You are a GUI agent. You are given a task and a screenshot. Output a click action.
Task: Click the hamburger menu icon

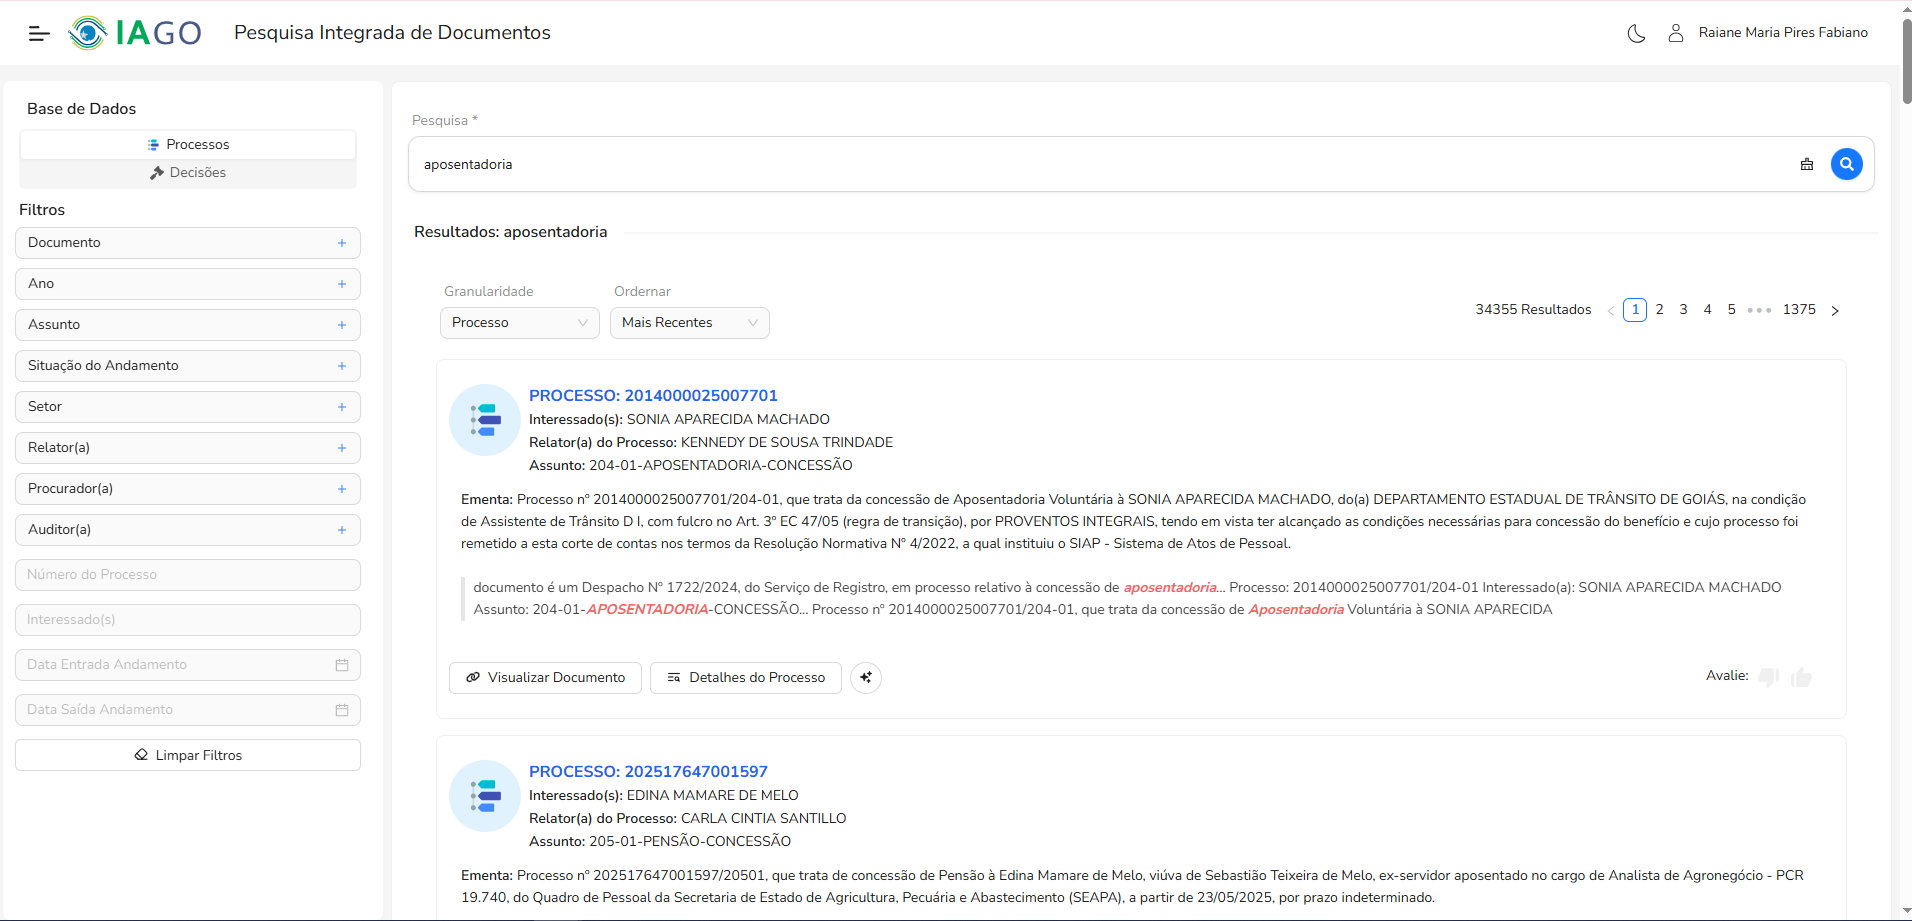coord(39,33)
